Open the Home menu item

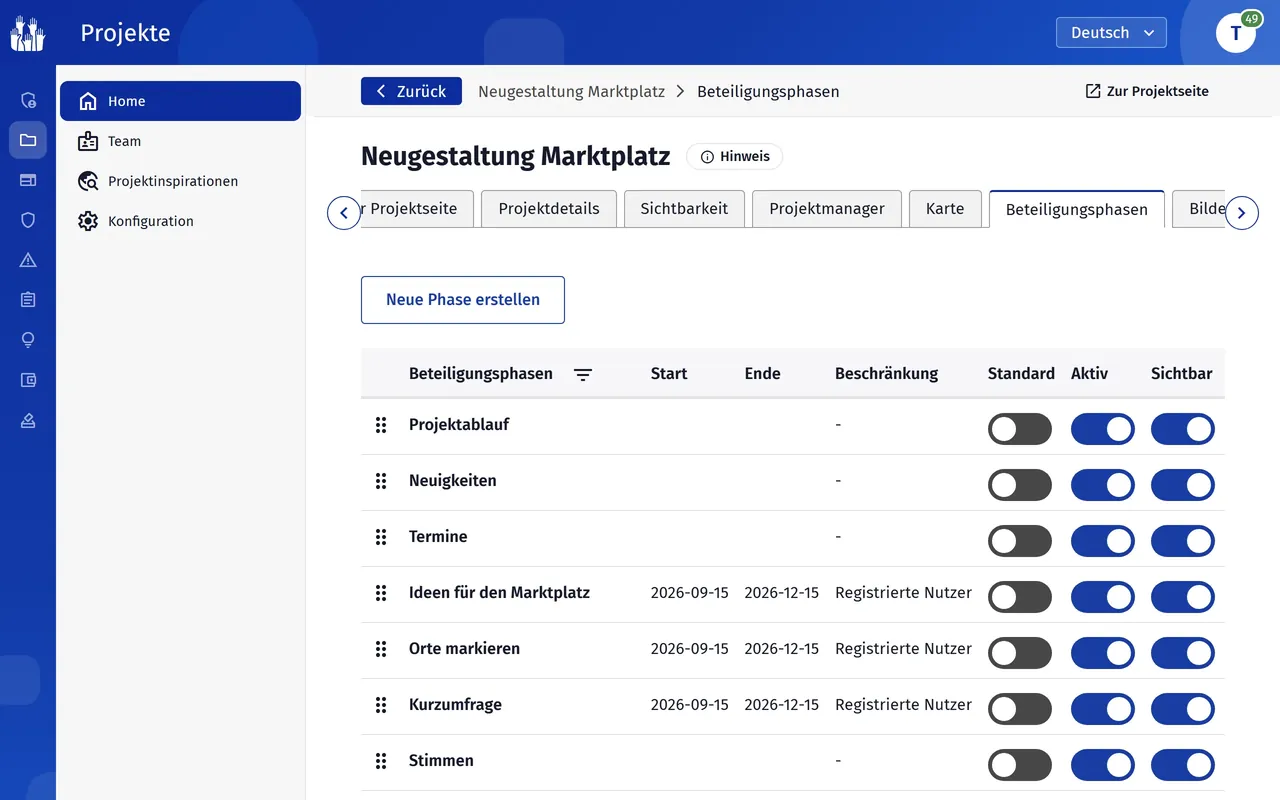pyautogui.click(x=180, y=101)
